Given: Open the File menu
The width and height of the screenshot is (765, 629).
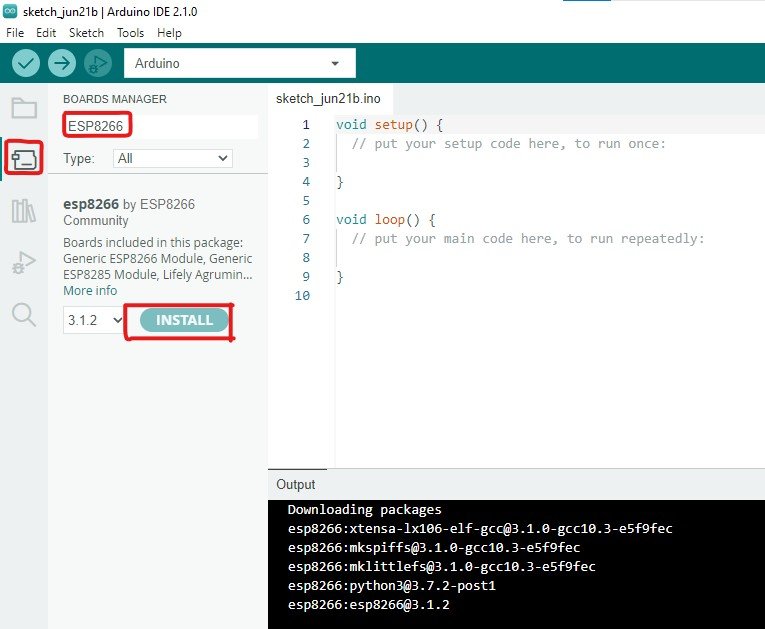Looking at the screenshot, I should (15, 33).
